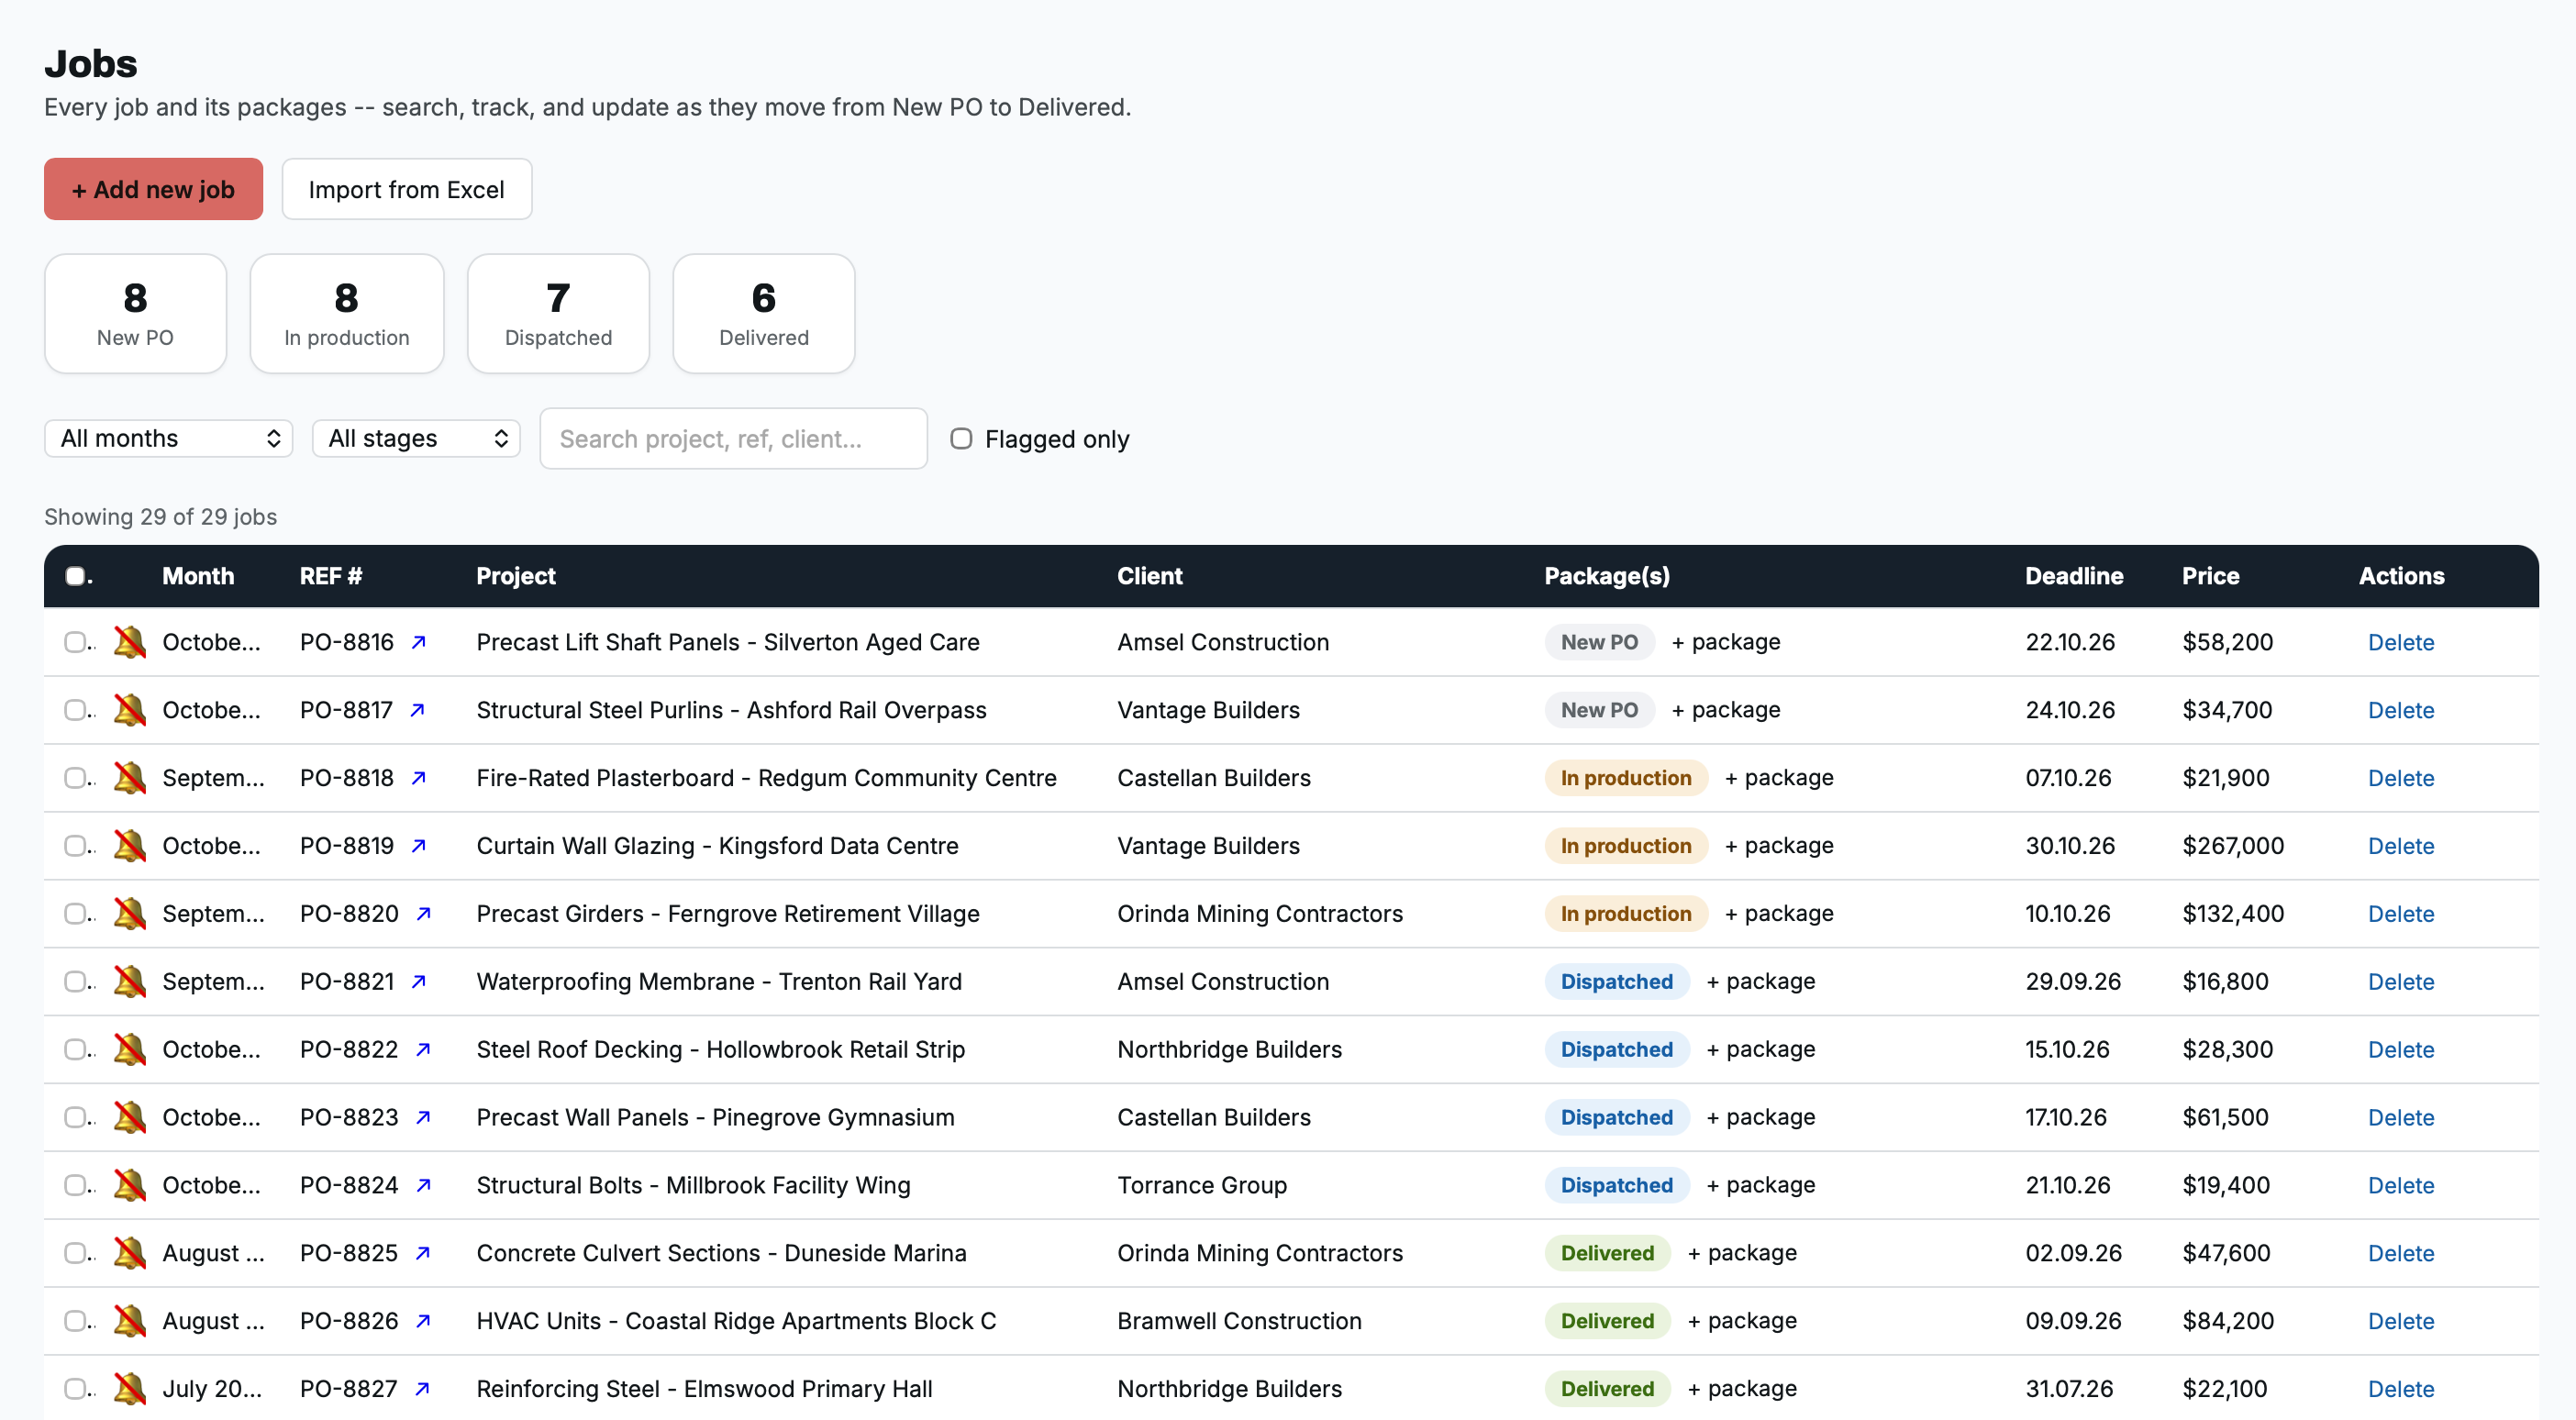Filter by the Dispatched summary card
This screenshot has height=1420, width=2576.
[558, 314]
